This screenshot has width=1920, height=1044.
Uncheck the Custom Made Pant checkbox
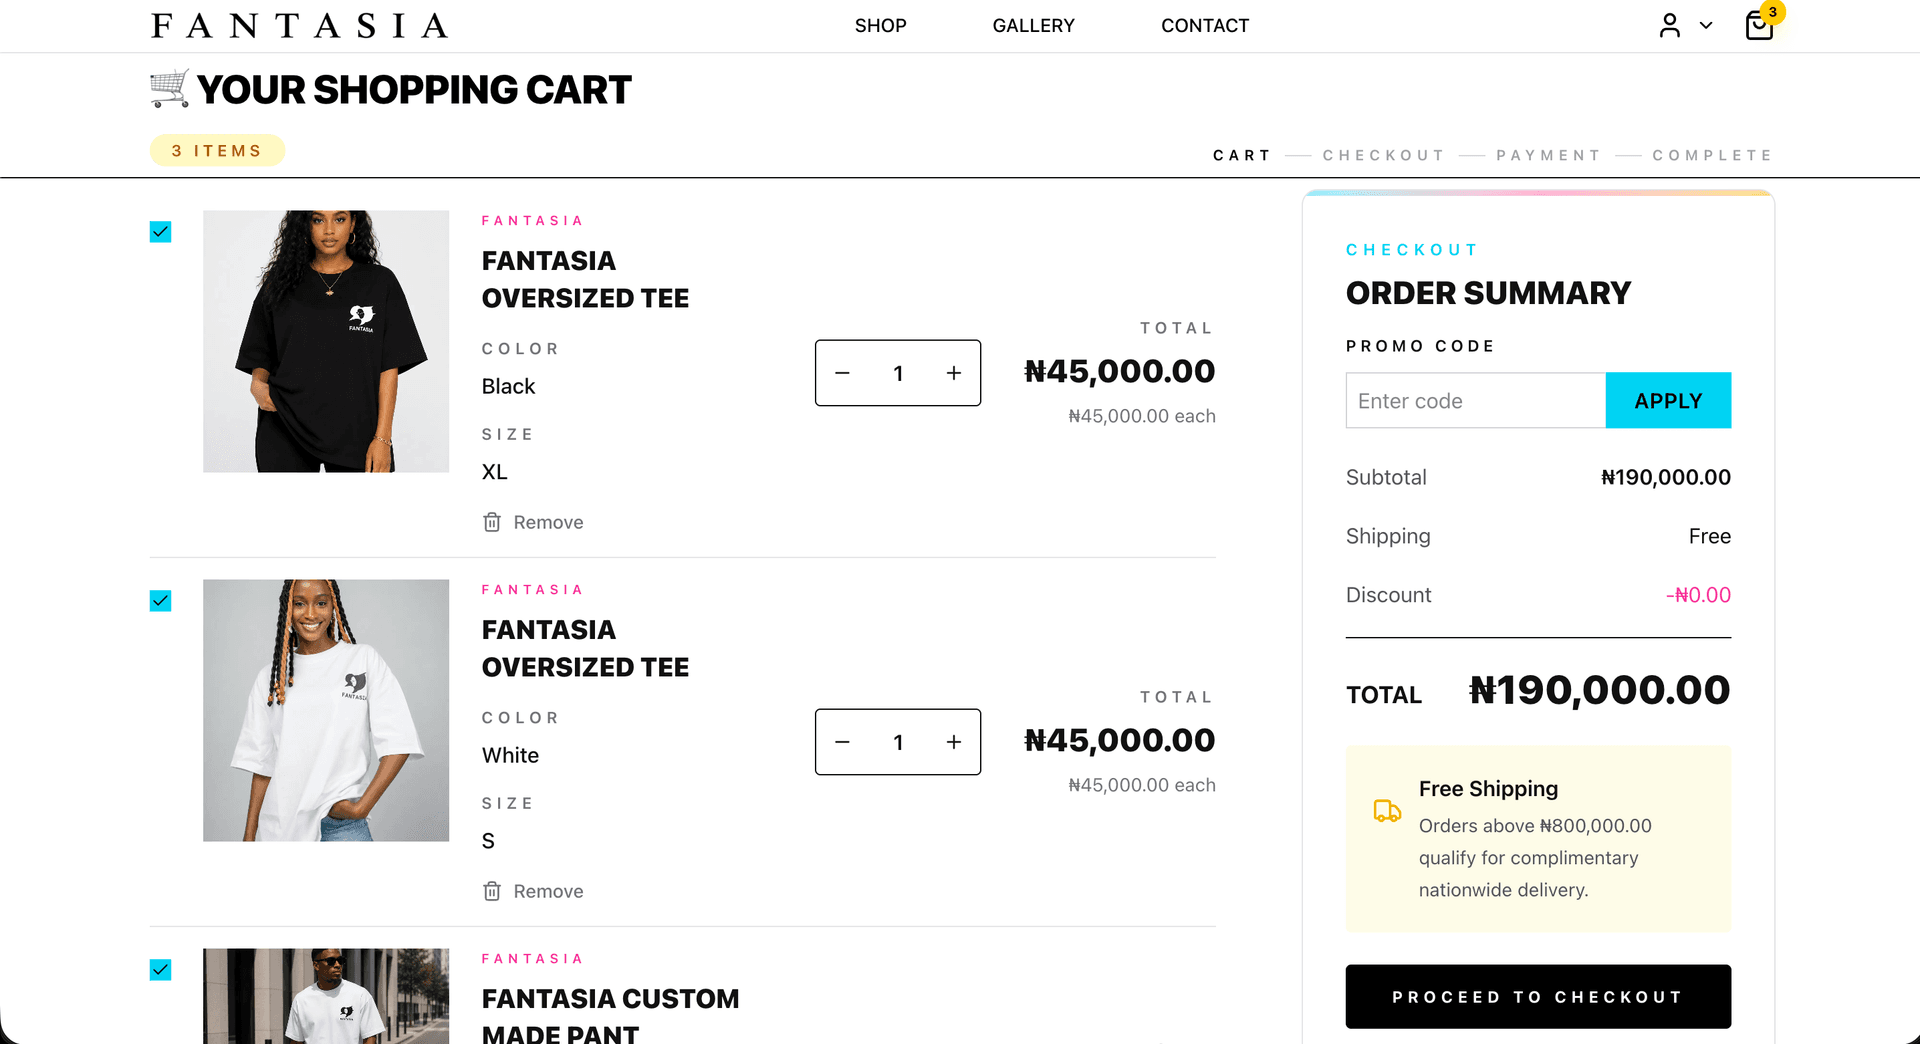(x=160, y=970)
